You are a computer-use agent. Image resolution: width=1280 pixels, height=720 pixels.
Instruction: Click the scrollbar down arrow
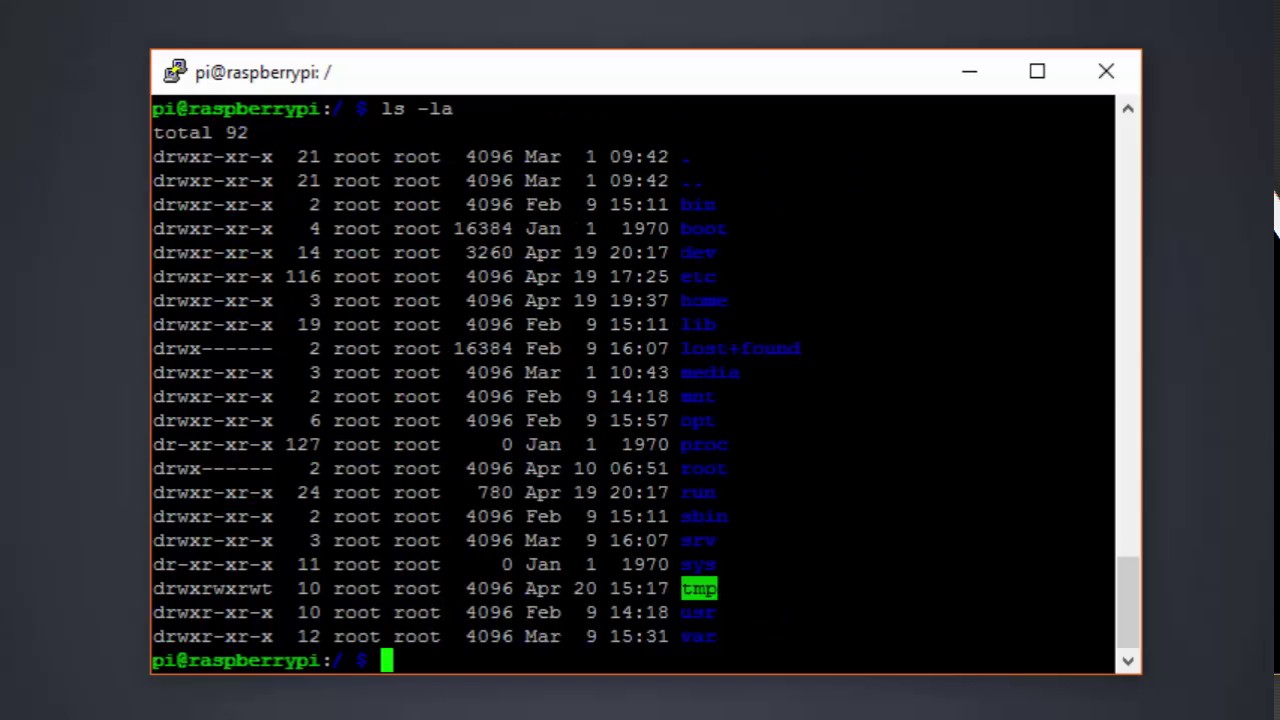pos(1128,661)
